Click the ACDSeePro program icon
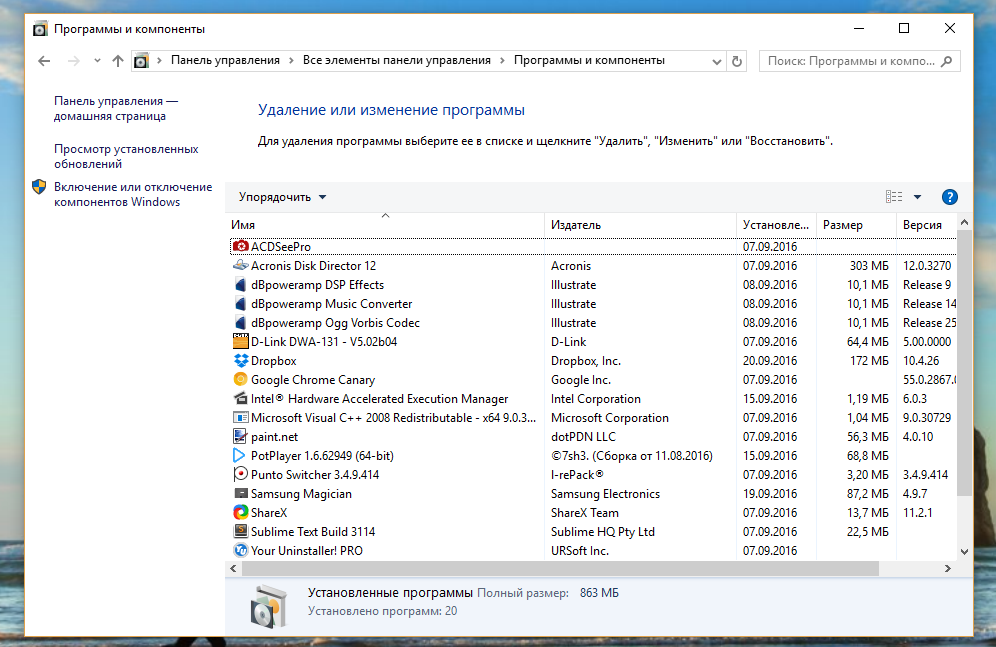The image size is (996, 647). (240, 246)
